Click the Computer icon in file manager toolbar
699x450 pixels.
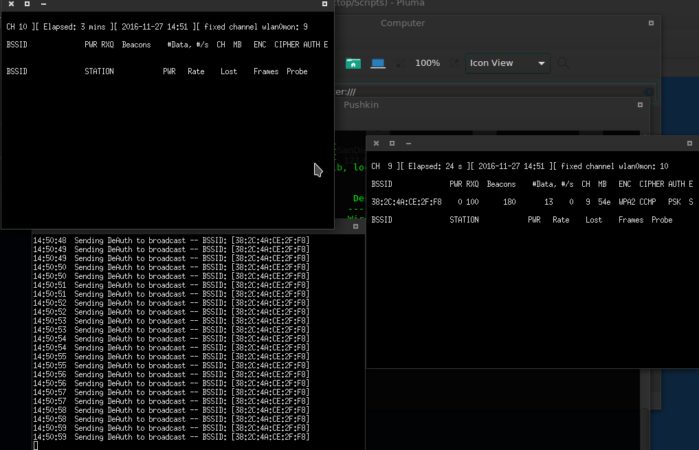(x=378, y=63)
